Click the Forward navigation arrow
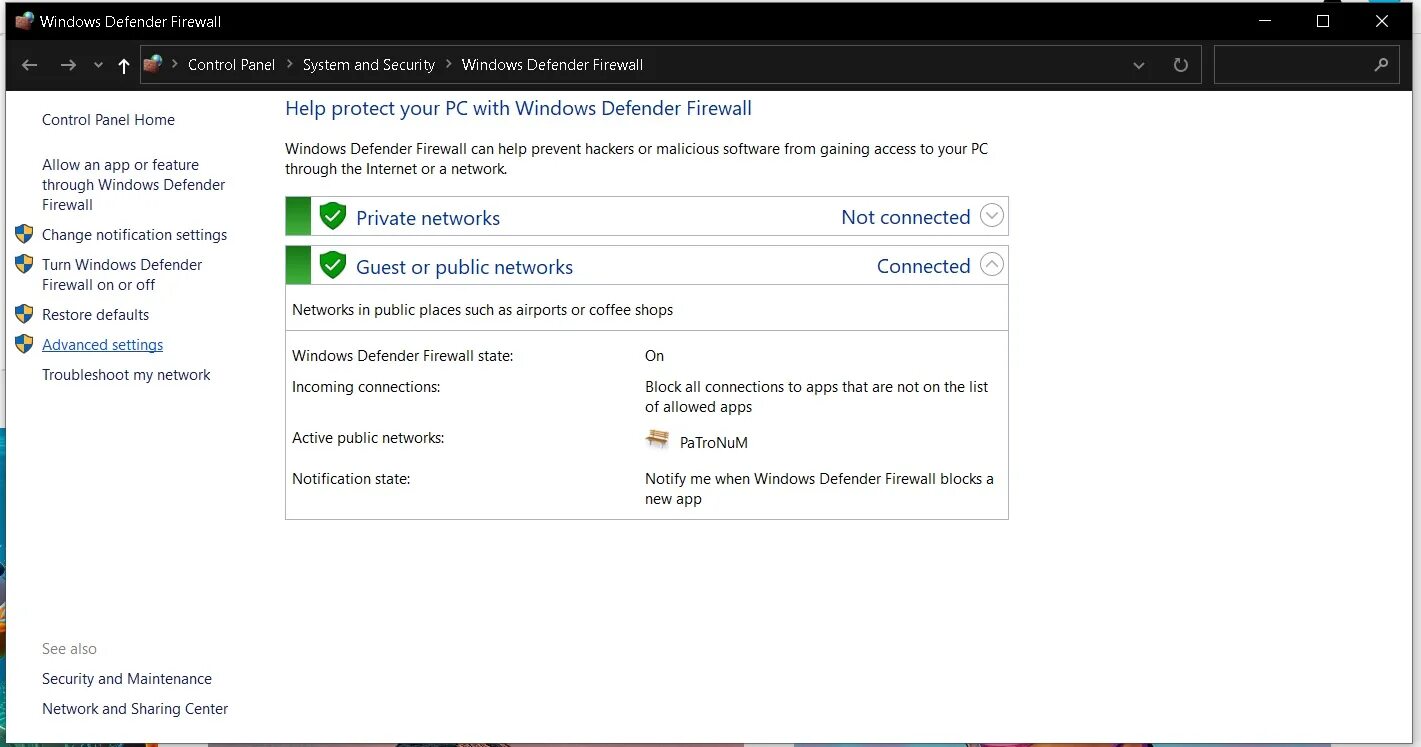The height and width of the screenshot is (747, 1421). pos(68,65)
